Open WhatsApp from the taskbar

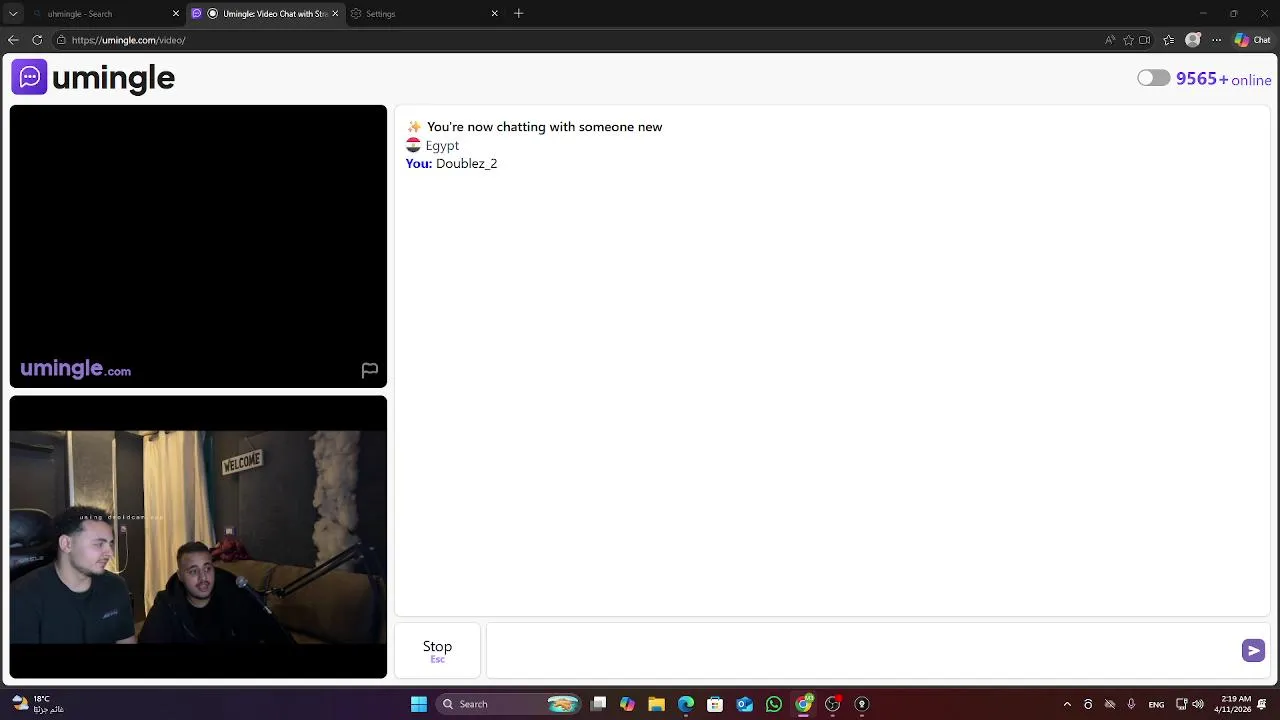(x=774, y=704)
